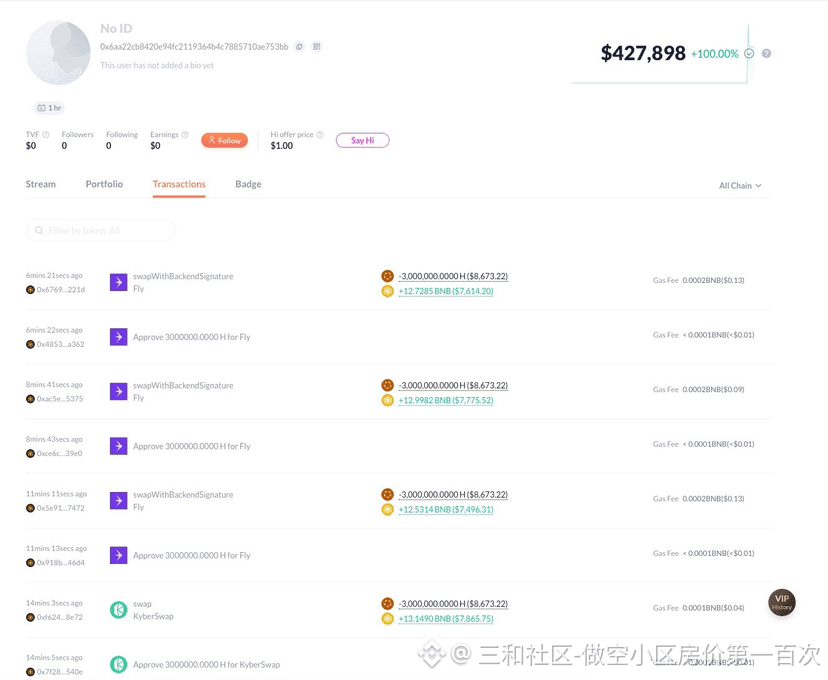Click BNB icon next to +13.1490 BNB
The width and height of the screenshot is (828, 680).
point(388,618)
